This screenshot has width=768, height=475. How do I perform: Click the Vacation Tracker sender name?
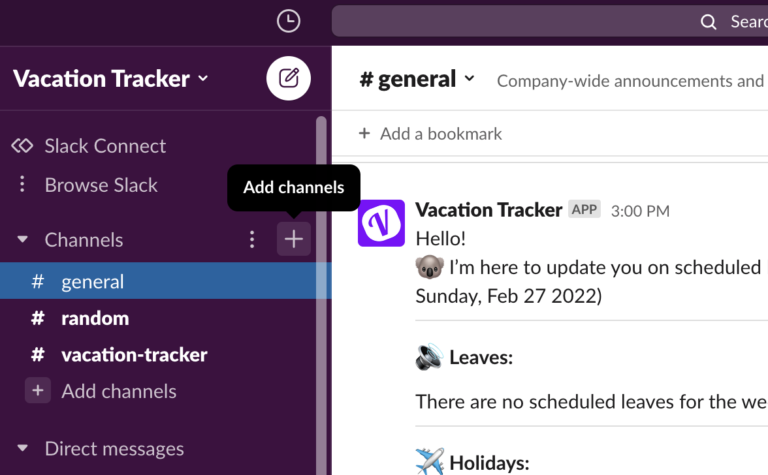click(488, 210)
